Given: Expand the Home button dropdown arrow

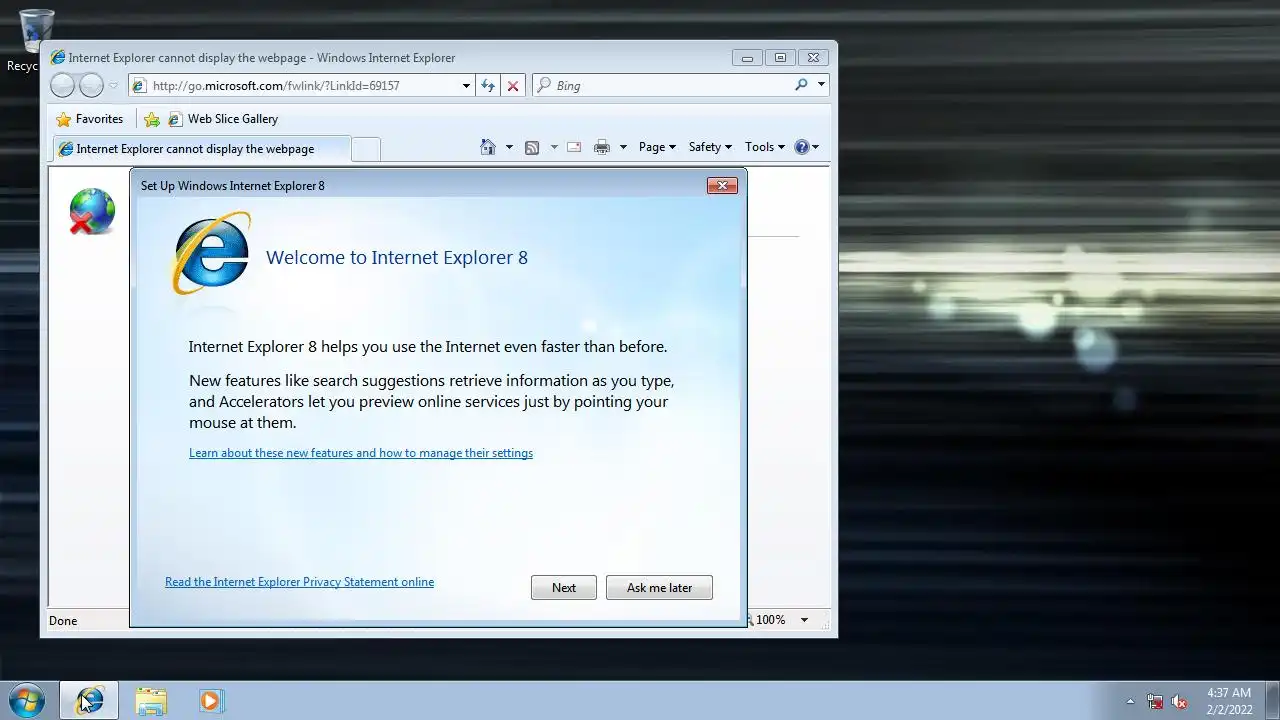Looking at the screenshot, I should point(509,147).
